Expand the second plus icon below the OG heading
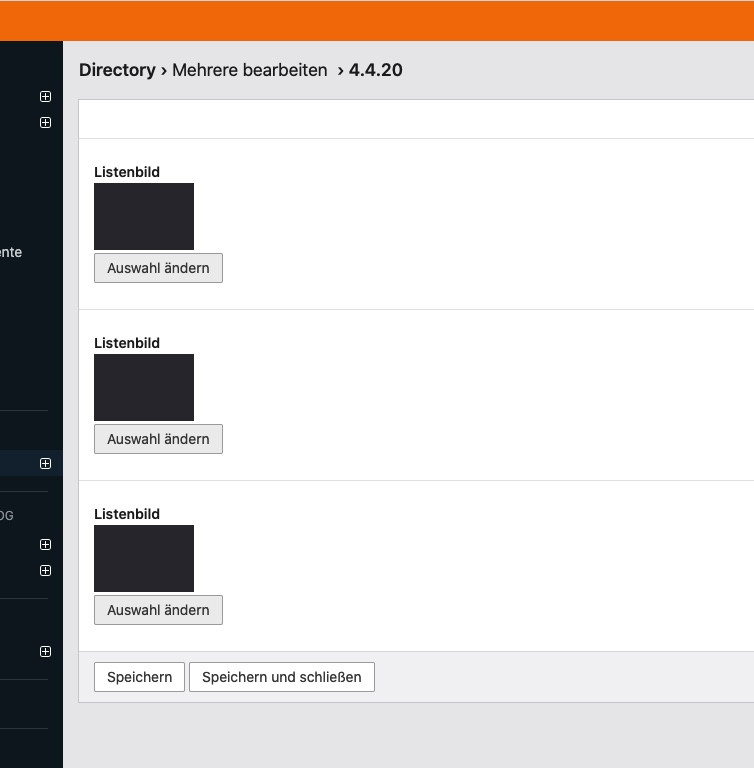 (45, 571)
